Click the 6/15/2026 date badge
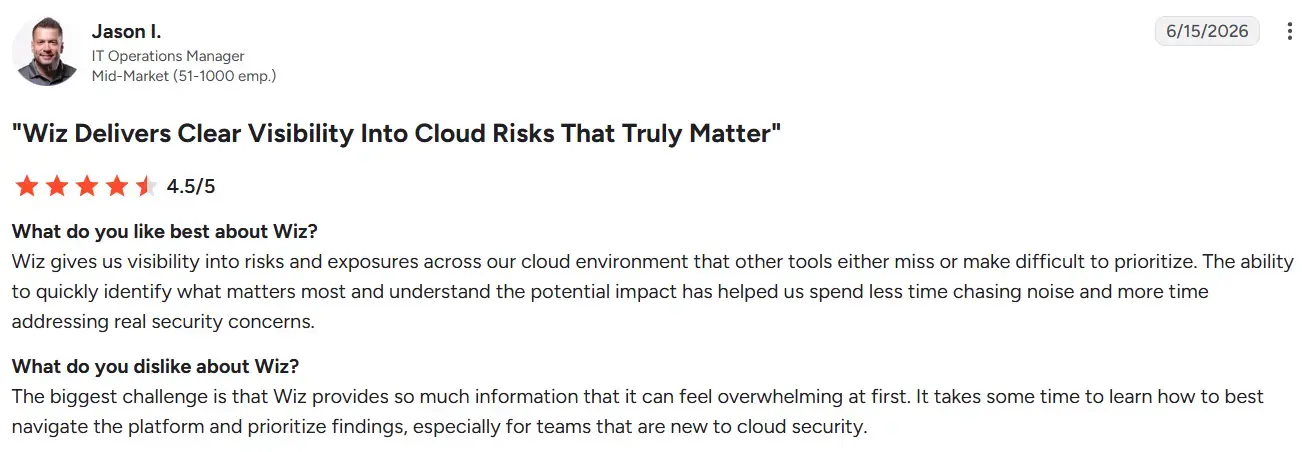This screenshot has height=452, width=1302. tap(1207, 31)
